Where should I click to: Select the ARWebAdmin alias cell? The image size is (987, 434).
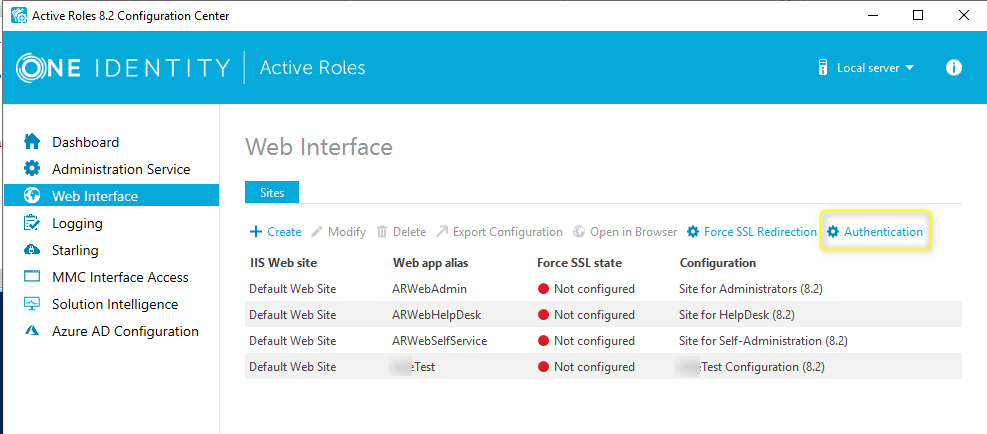pos(429,289)
